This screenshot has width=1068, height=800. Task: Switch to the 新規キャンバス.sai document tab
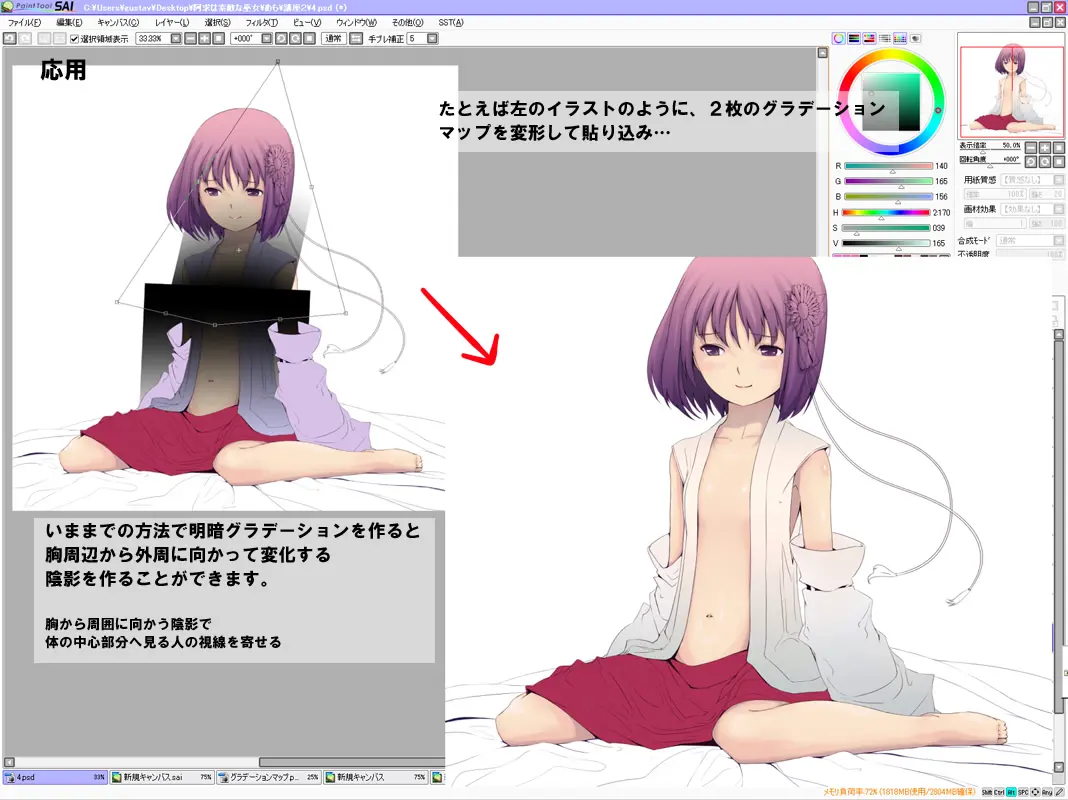[161, 777]
